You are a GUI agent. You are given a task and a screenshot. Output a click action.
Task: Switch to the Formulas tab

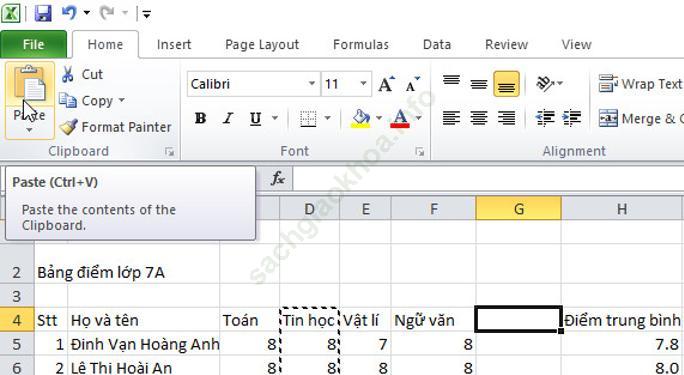(361, 44)
